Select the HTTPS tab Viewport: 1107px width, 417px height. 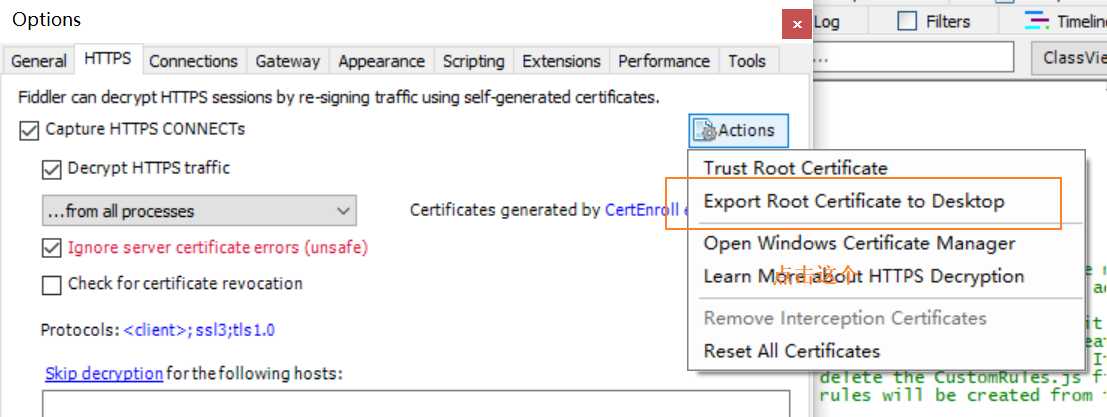(108, 59)
